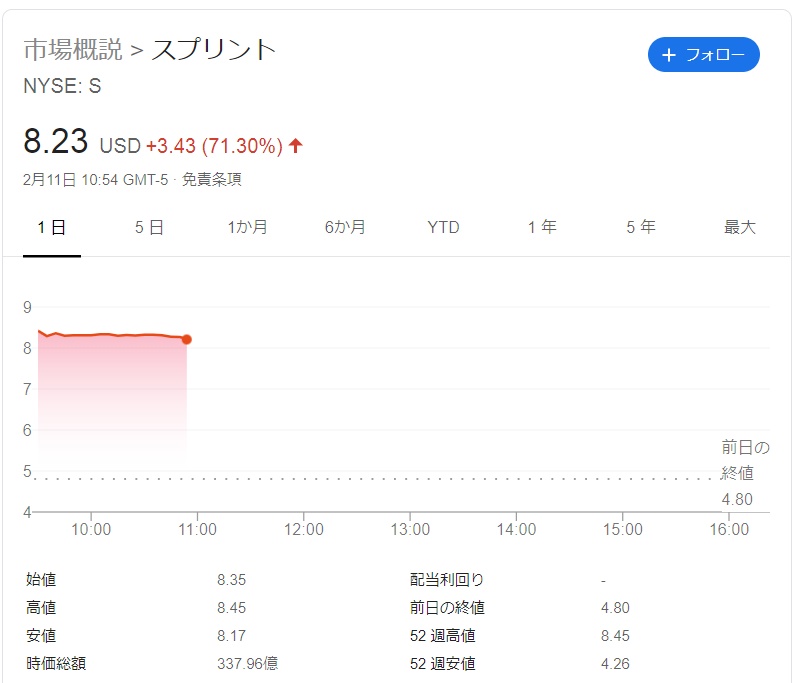View the 5年 chart range

pyautogui.click(x=641, y=228)
